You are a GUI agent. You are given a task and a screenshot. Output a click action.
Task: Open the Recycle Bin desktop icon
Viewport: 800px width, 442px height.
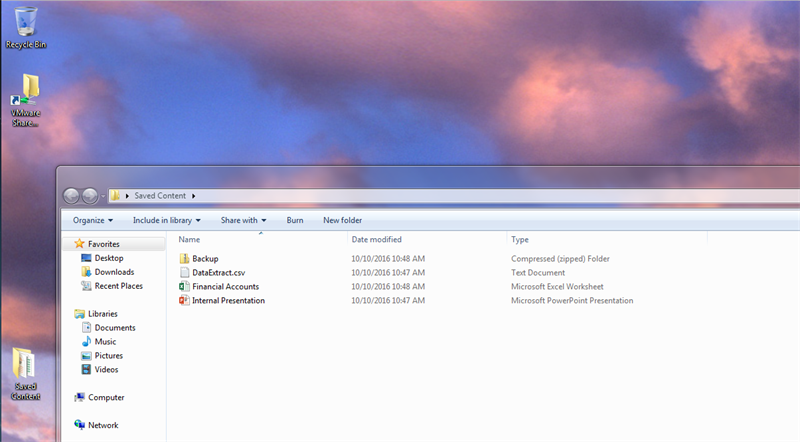[x=26, y=22]
